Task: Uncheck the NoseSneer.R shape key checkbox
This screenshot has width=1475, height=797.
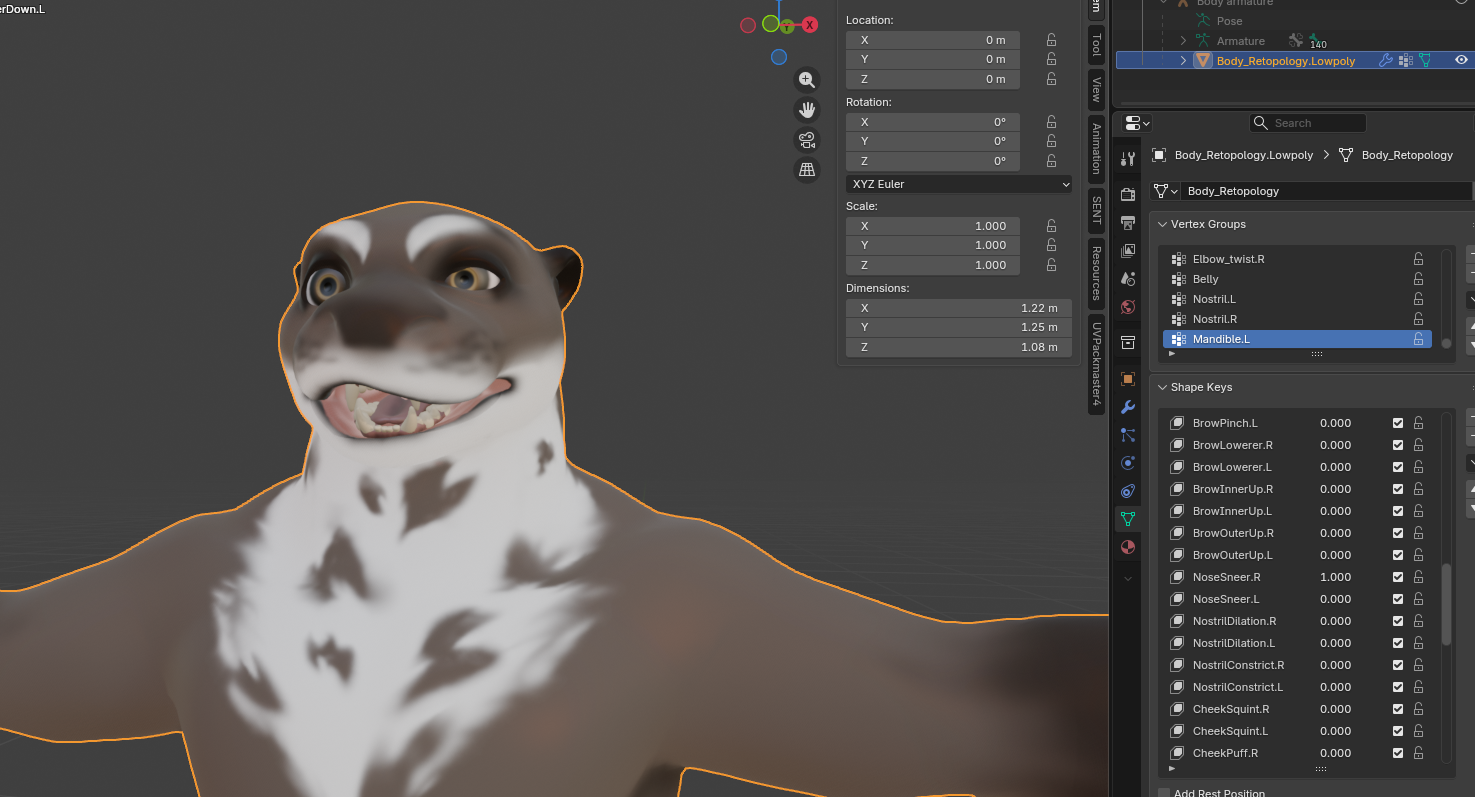Action: point(1398,577)
